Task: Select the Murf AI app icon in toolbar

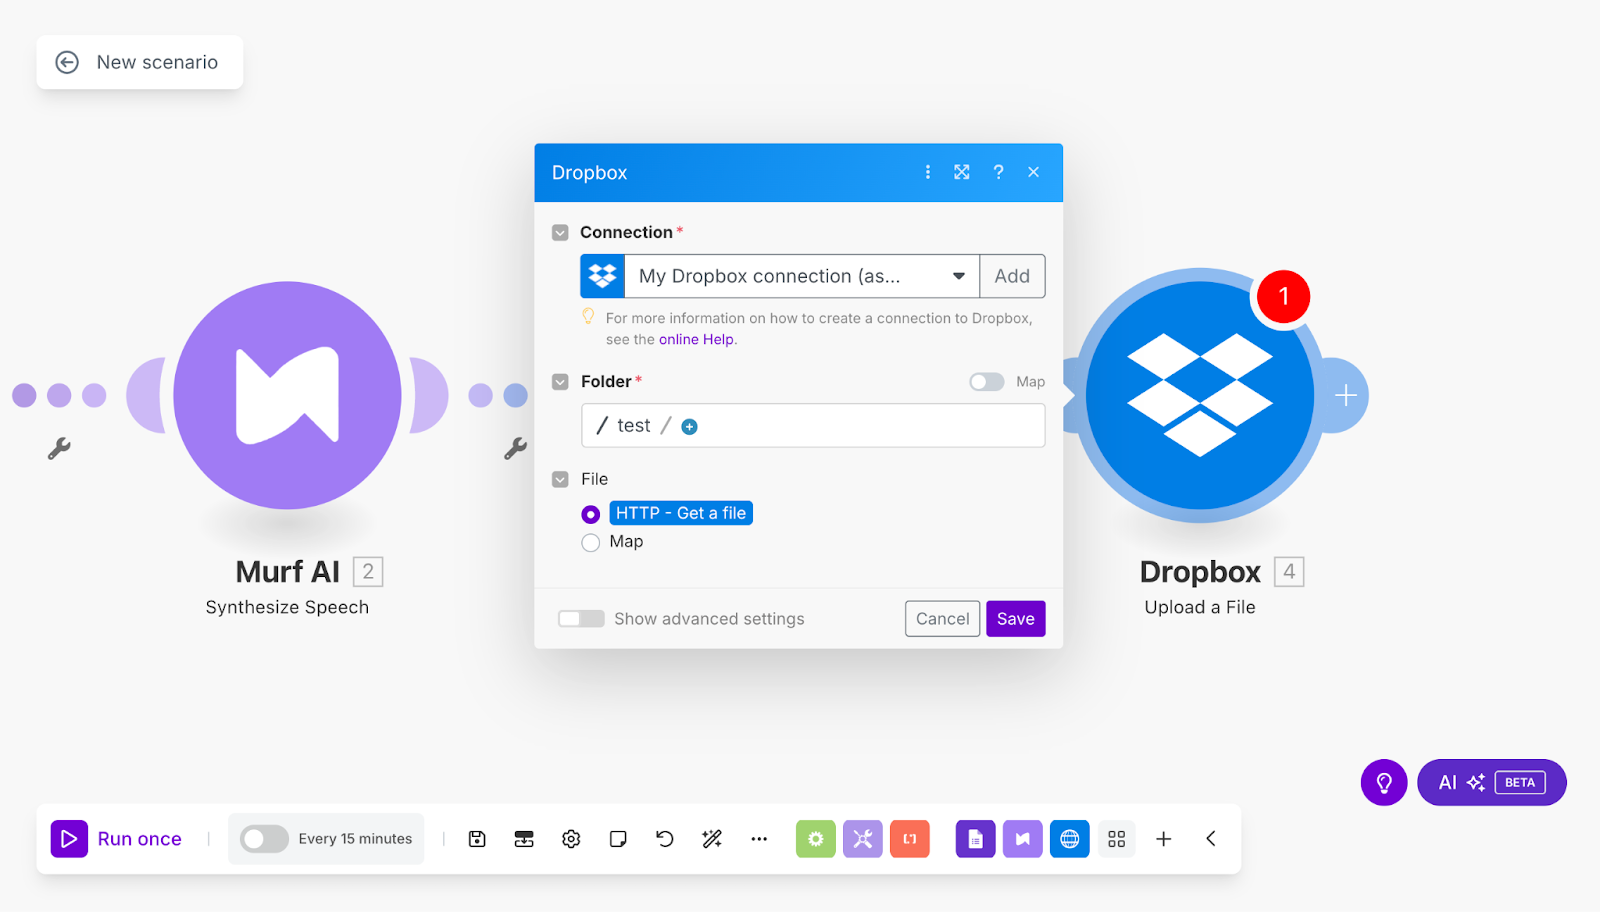Action: coord(1022,839)
